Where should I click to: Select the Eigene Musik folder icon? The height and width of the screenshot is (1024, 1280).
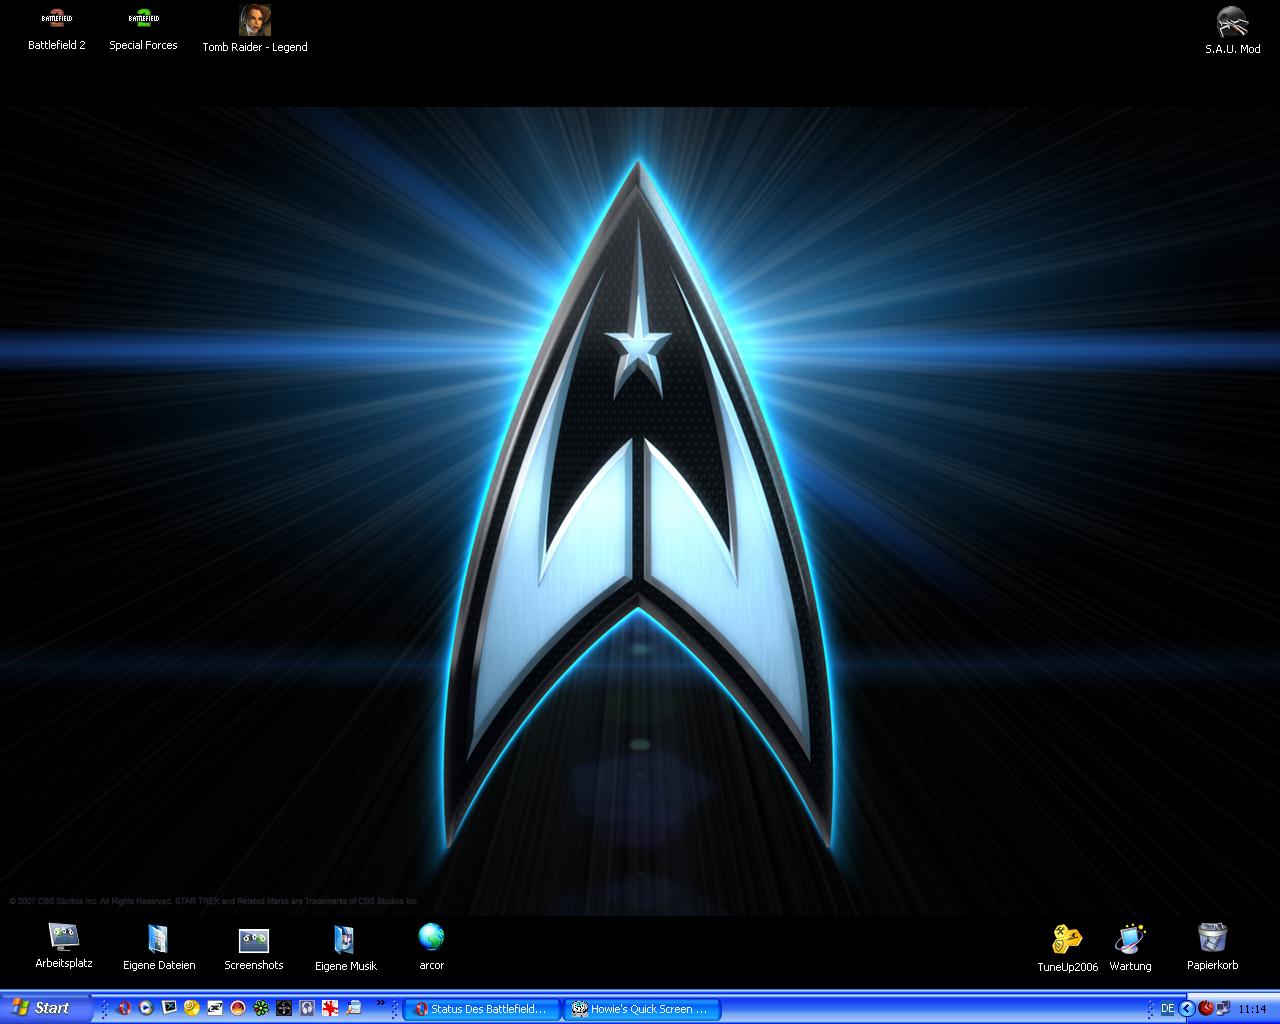345,947
